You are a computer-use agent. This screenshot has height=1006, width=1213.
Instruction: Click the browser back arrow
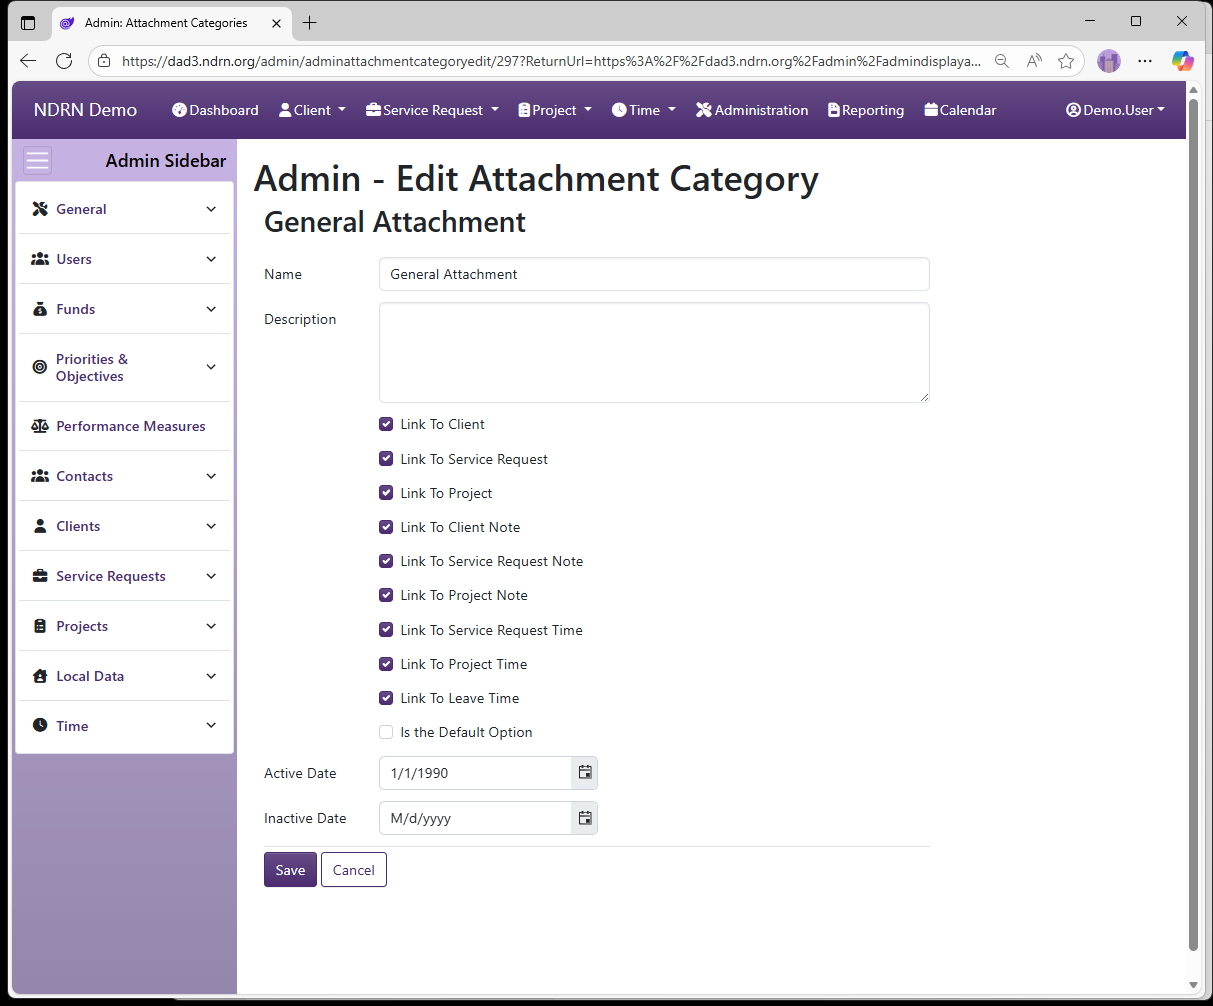click(28, 61)
